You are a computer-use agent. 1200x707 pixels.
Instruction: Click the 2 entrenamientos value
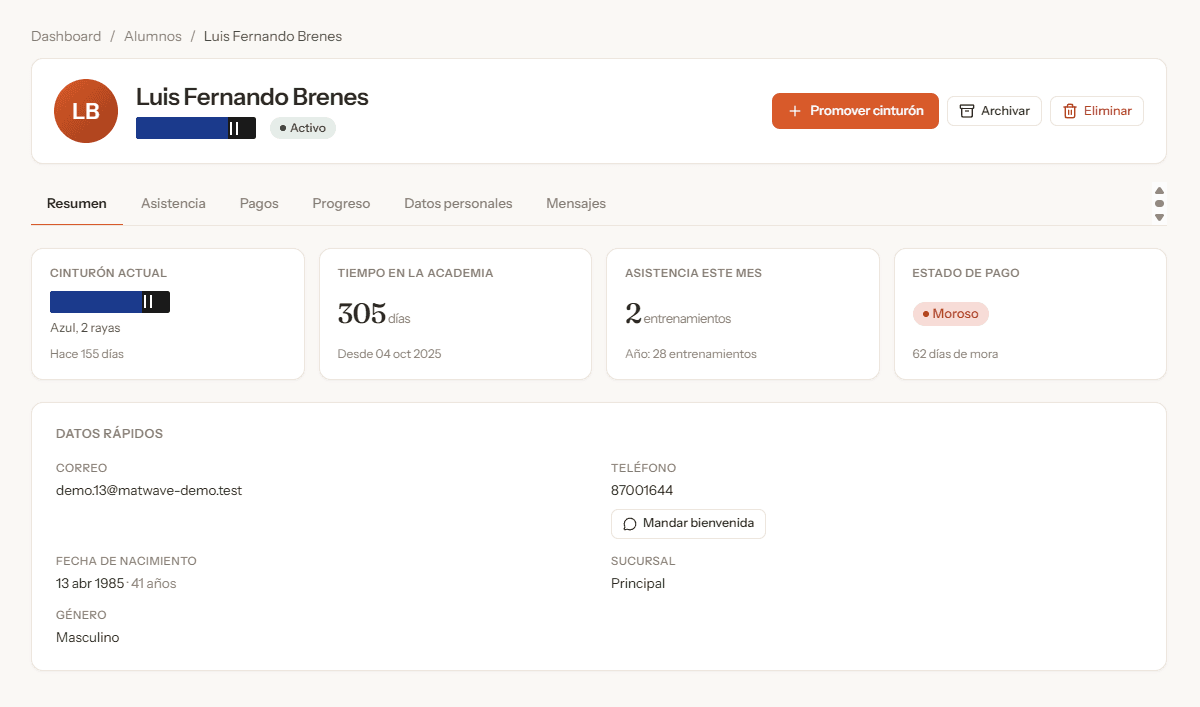(678, 314)
